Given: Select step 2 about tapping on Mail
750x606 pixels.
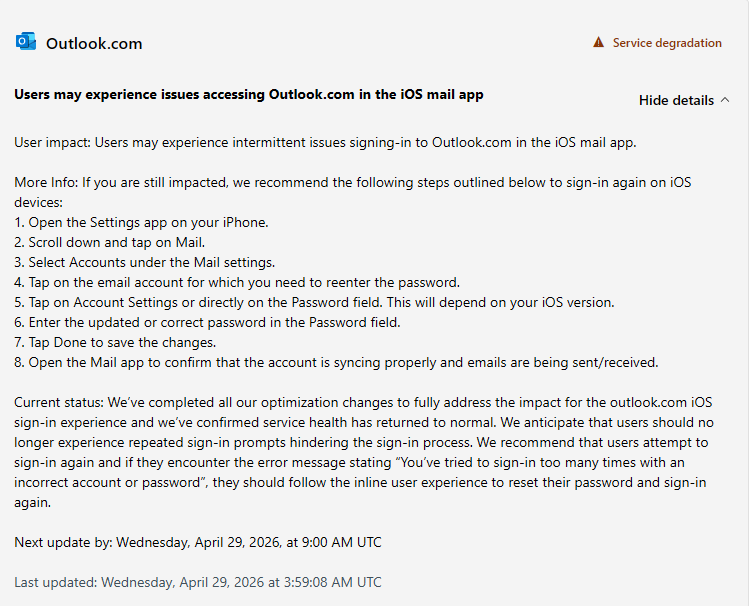Looking at the screenshot, I should 110,242.
